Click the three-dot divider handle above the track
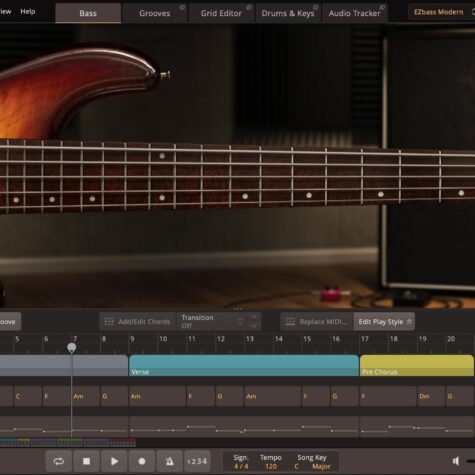 237,309
